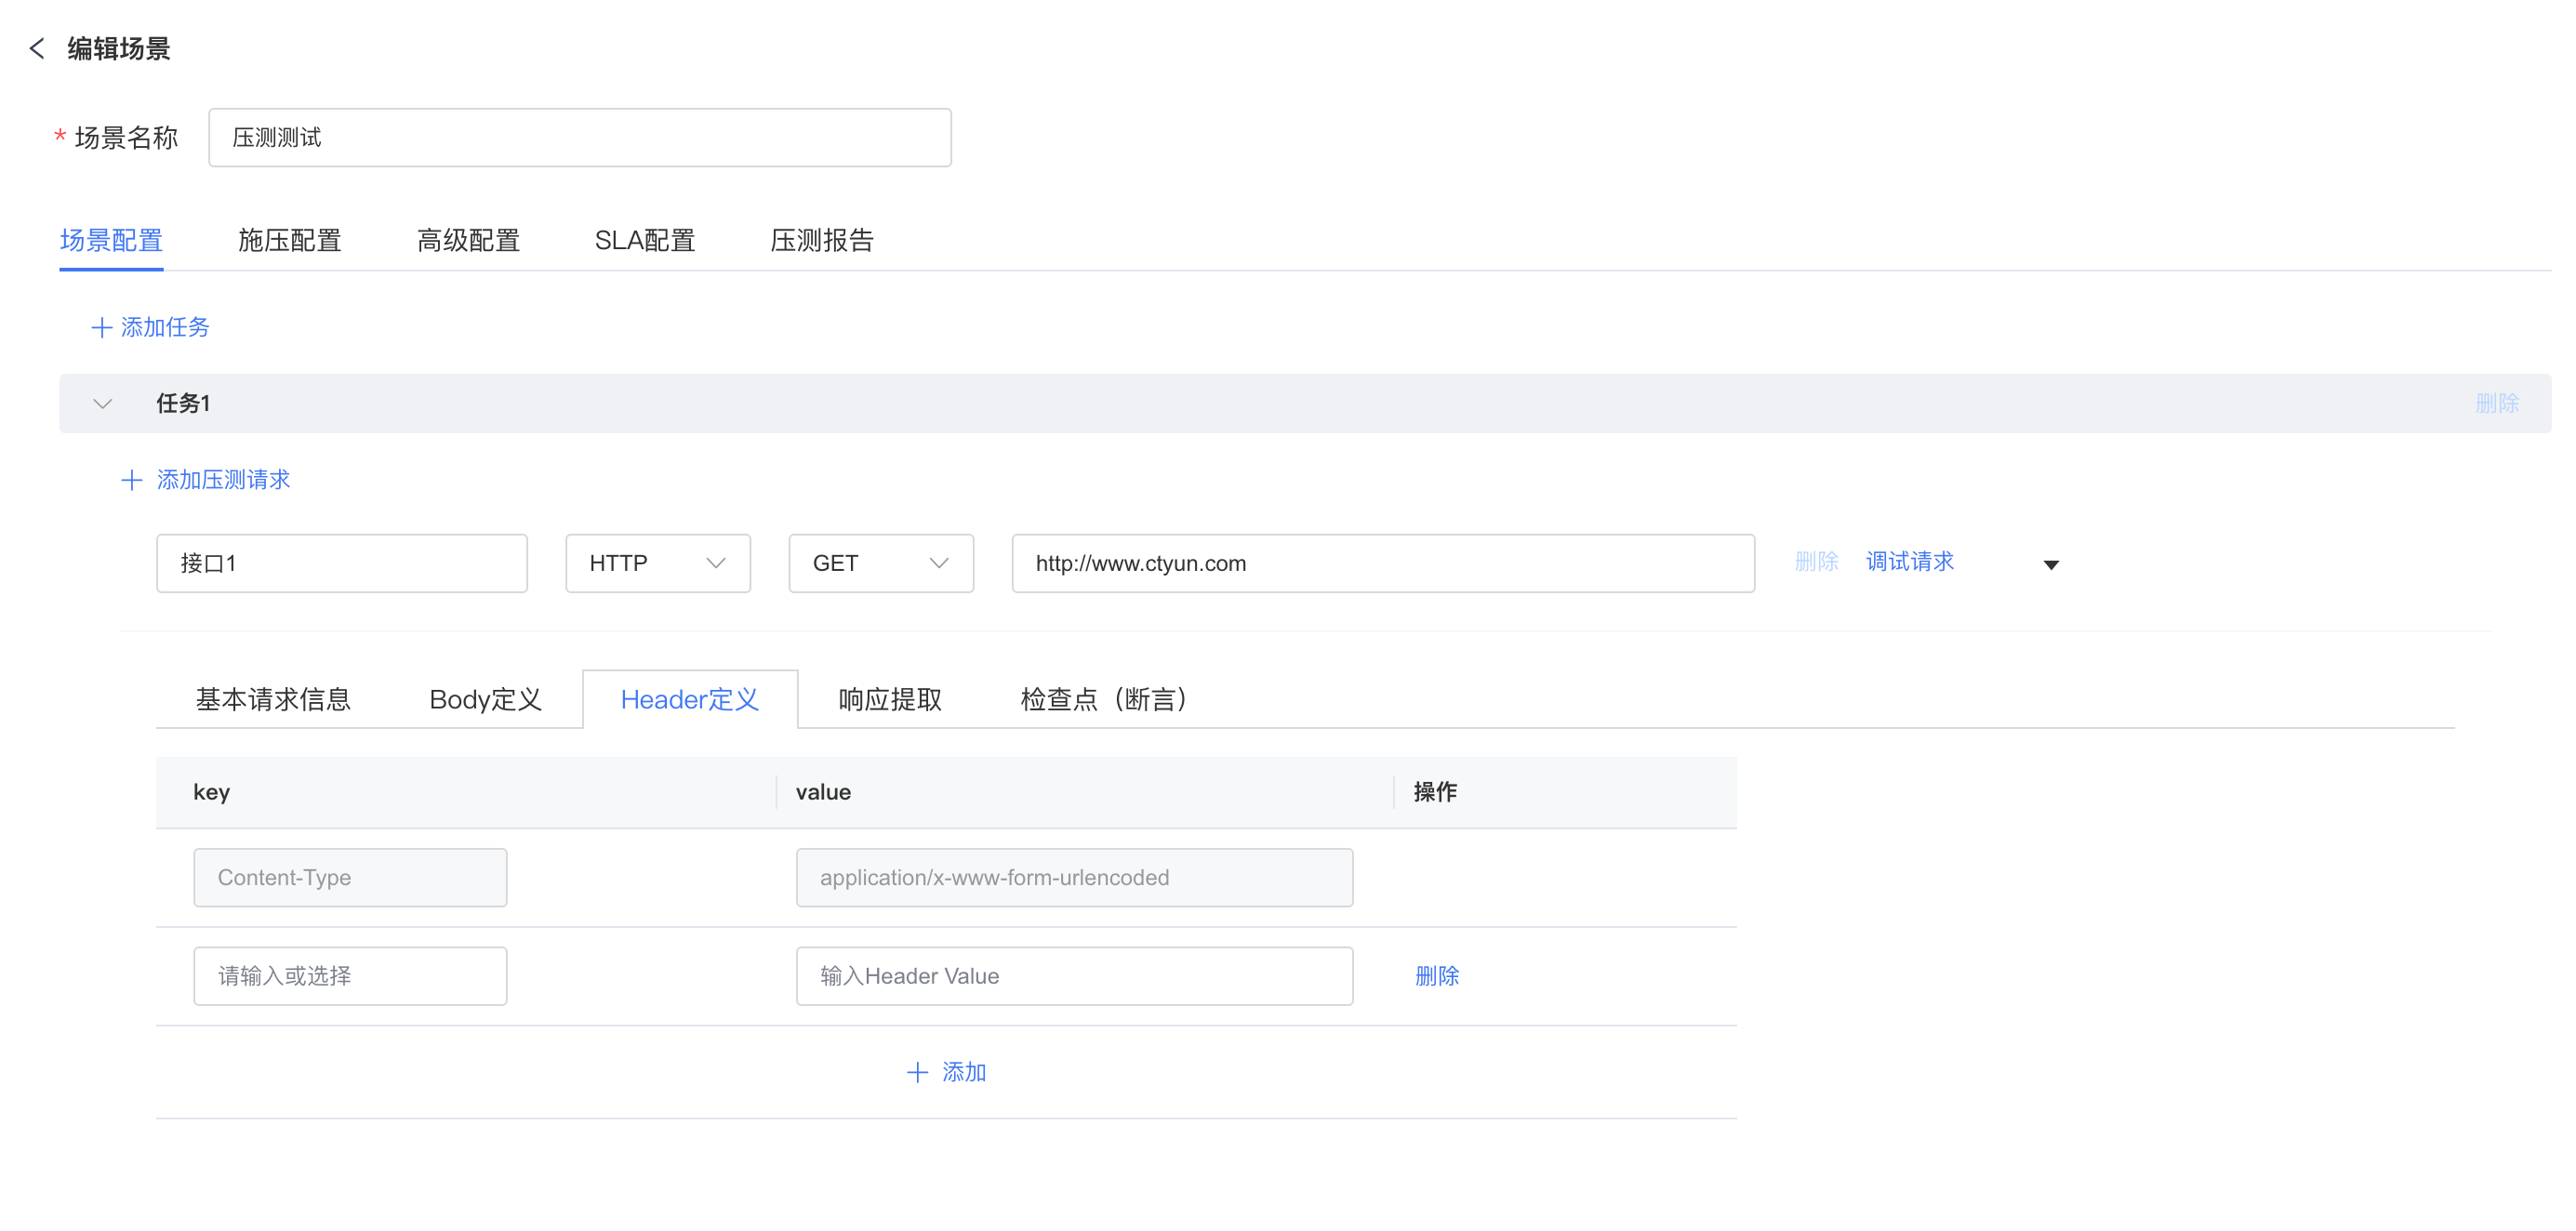The height and width of the screenshot is (1231, 2576).
Task: Click 删除 in the empty header row
Action: click(1436, 976)
